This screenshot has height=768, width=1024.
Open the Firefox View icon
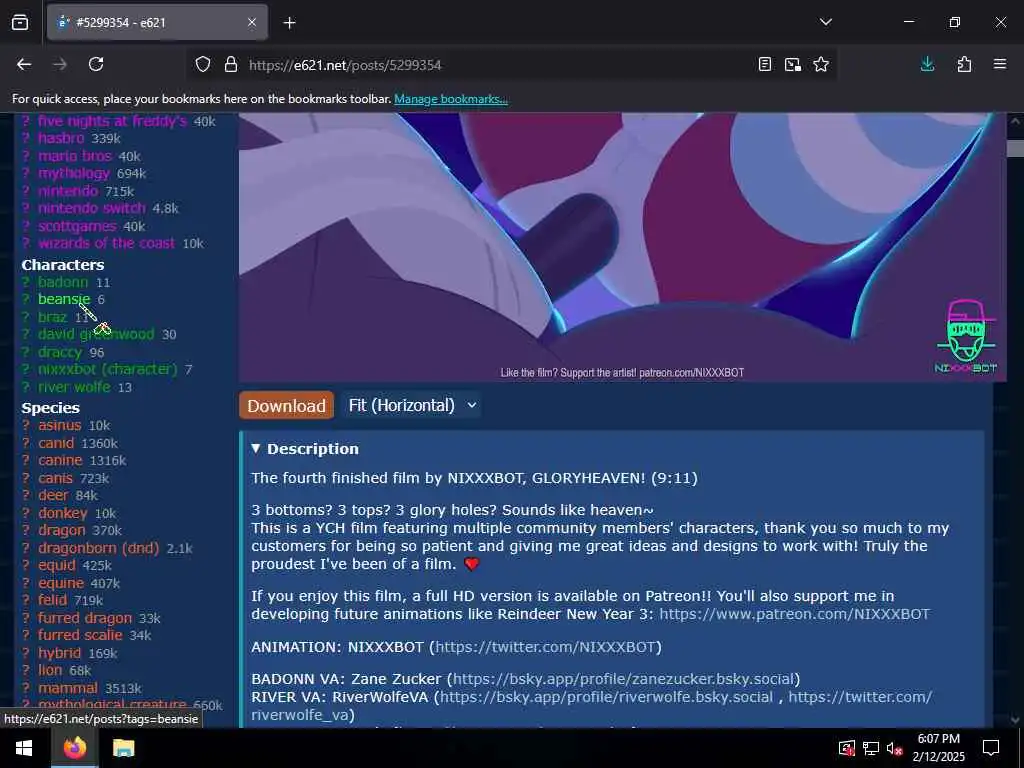[x=20, y=23]
